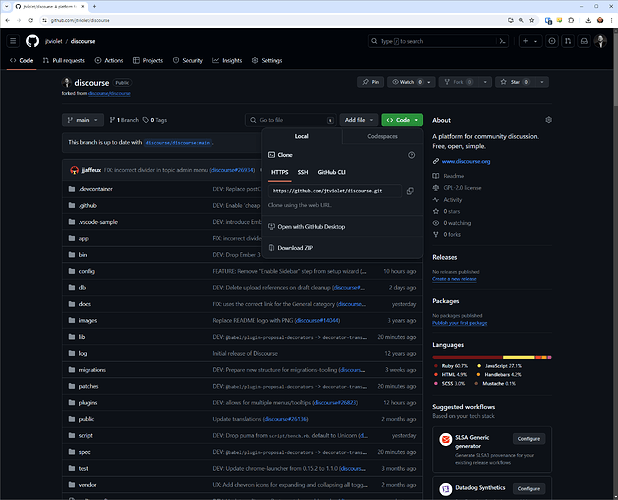
Task: Click the discourse repository owner avatar
Action: pos(67,82)
